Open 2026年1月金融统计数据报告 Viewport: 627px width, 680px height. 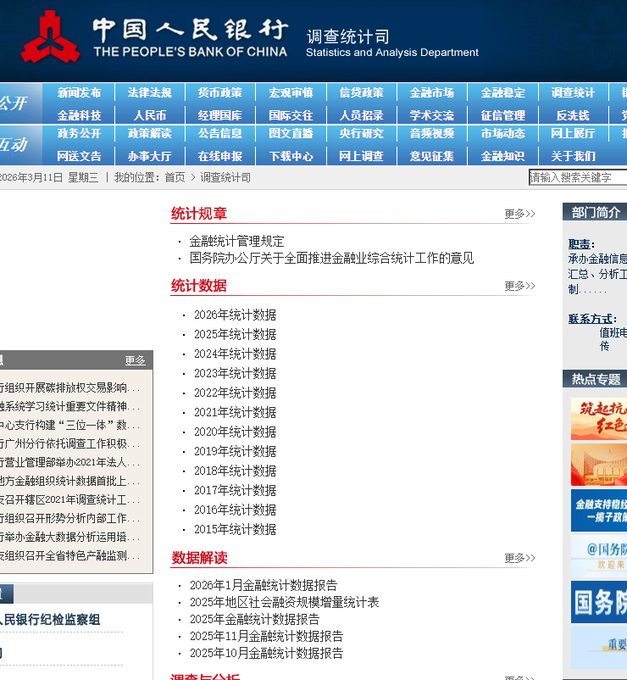tap(263, 585)
